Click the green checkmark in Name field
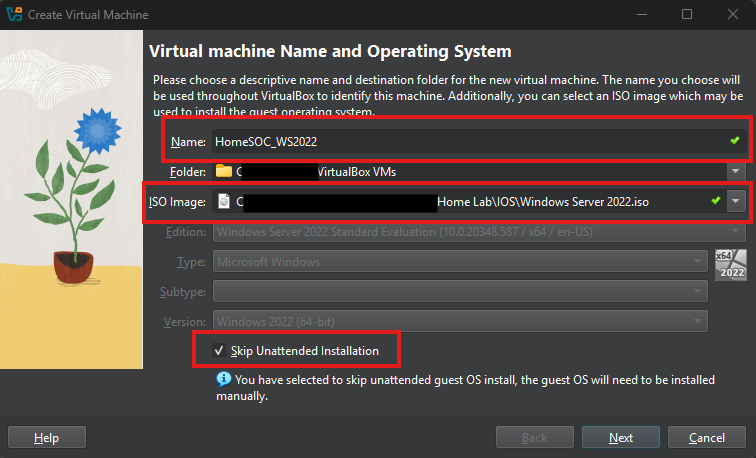 pos(736,142)
